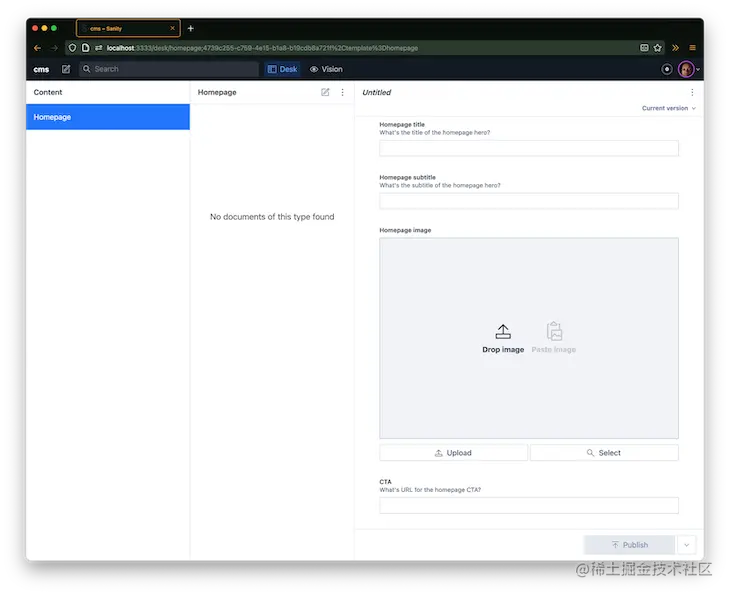Open the presence status circle icon
Screen dimensions: 730x595
(667, 69)
